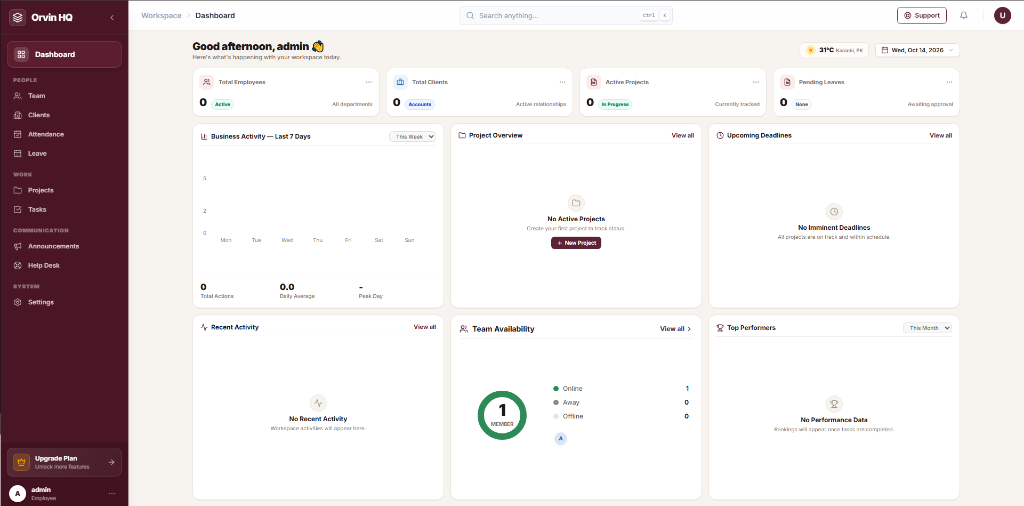Viewport: 1024px width, 506px height.
Task: Click the clock icon above No Imminent Deadlines
Action: 834,212
